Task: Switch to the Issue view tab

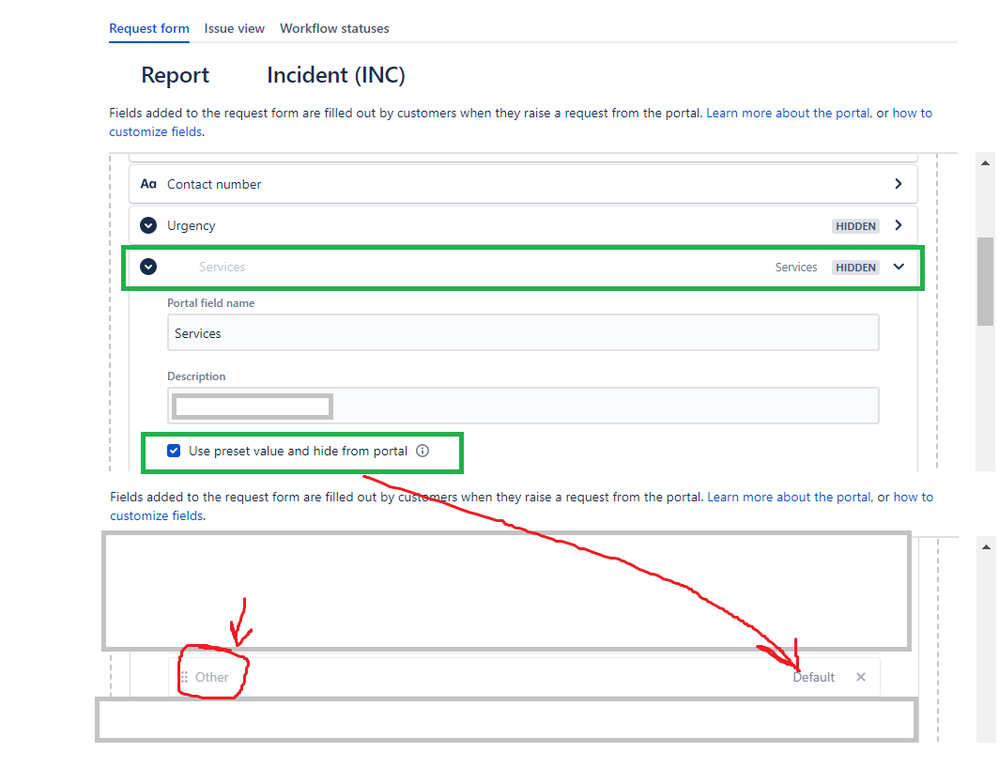Action: tap(234, 29)
